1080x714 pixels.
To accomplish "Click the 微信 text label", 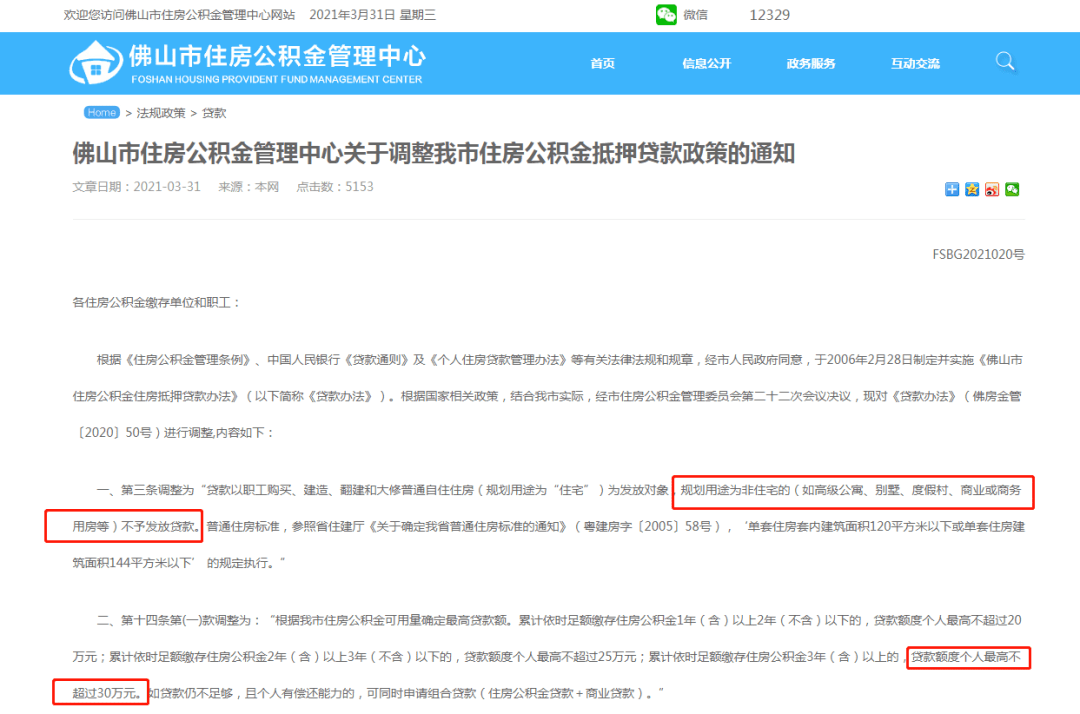I will [696, 14].
